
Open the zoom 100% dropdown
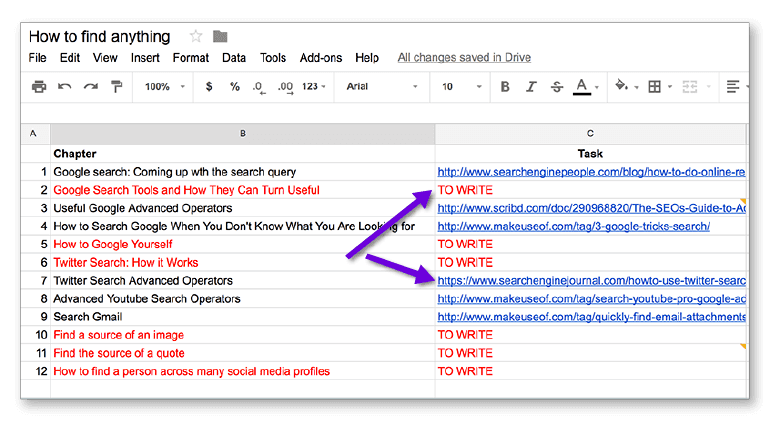coord(163,87)
